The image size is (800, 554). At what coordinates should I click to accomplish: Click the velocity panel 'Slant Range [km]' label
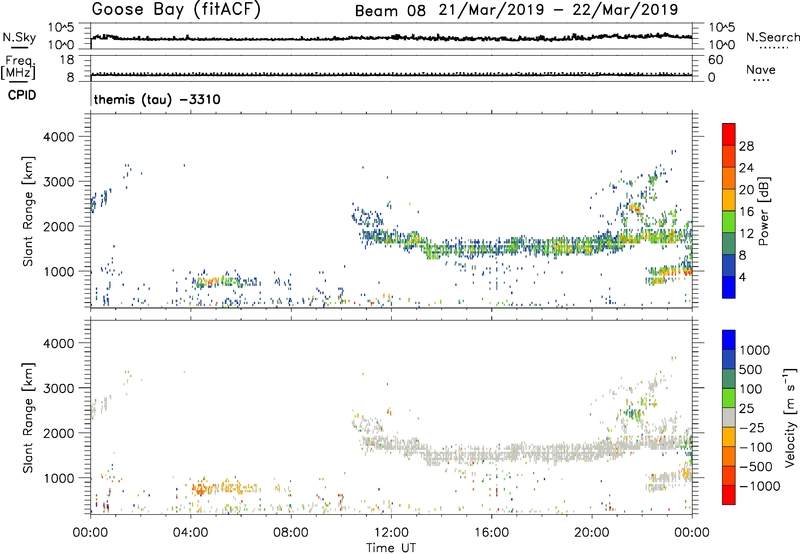(x=28, y=417)
